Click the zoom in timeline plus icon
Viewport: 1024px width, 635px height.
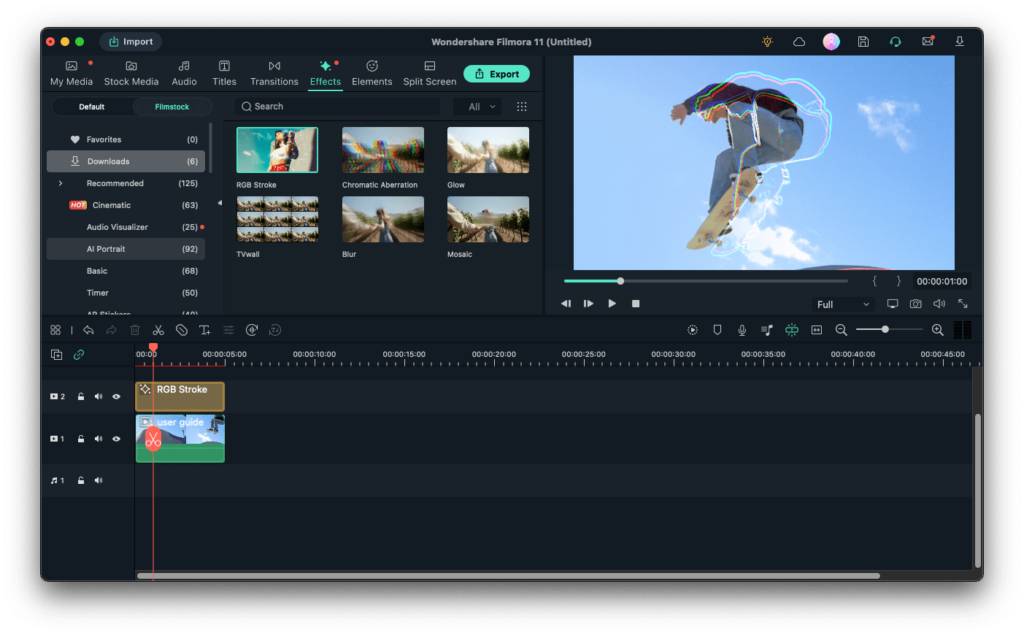937,330
